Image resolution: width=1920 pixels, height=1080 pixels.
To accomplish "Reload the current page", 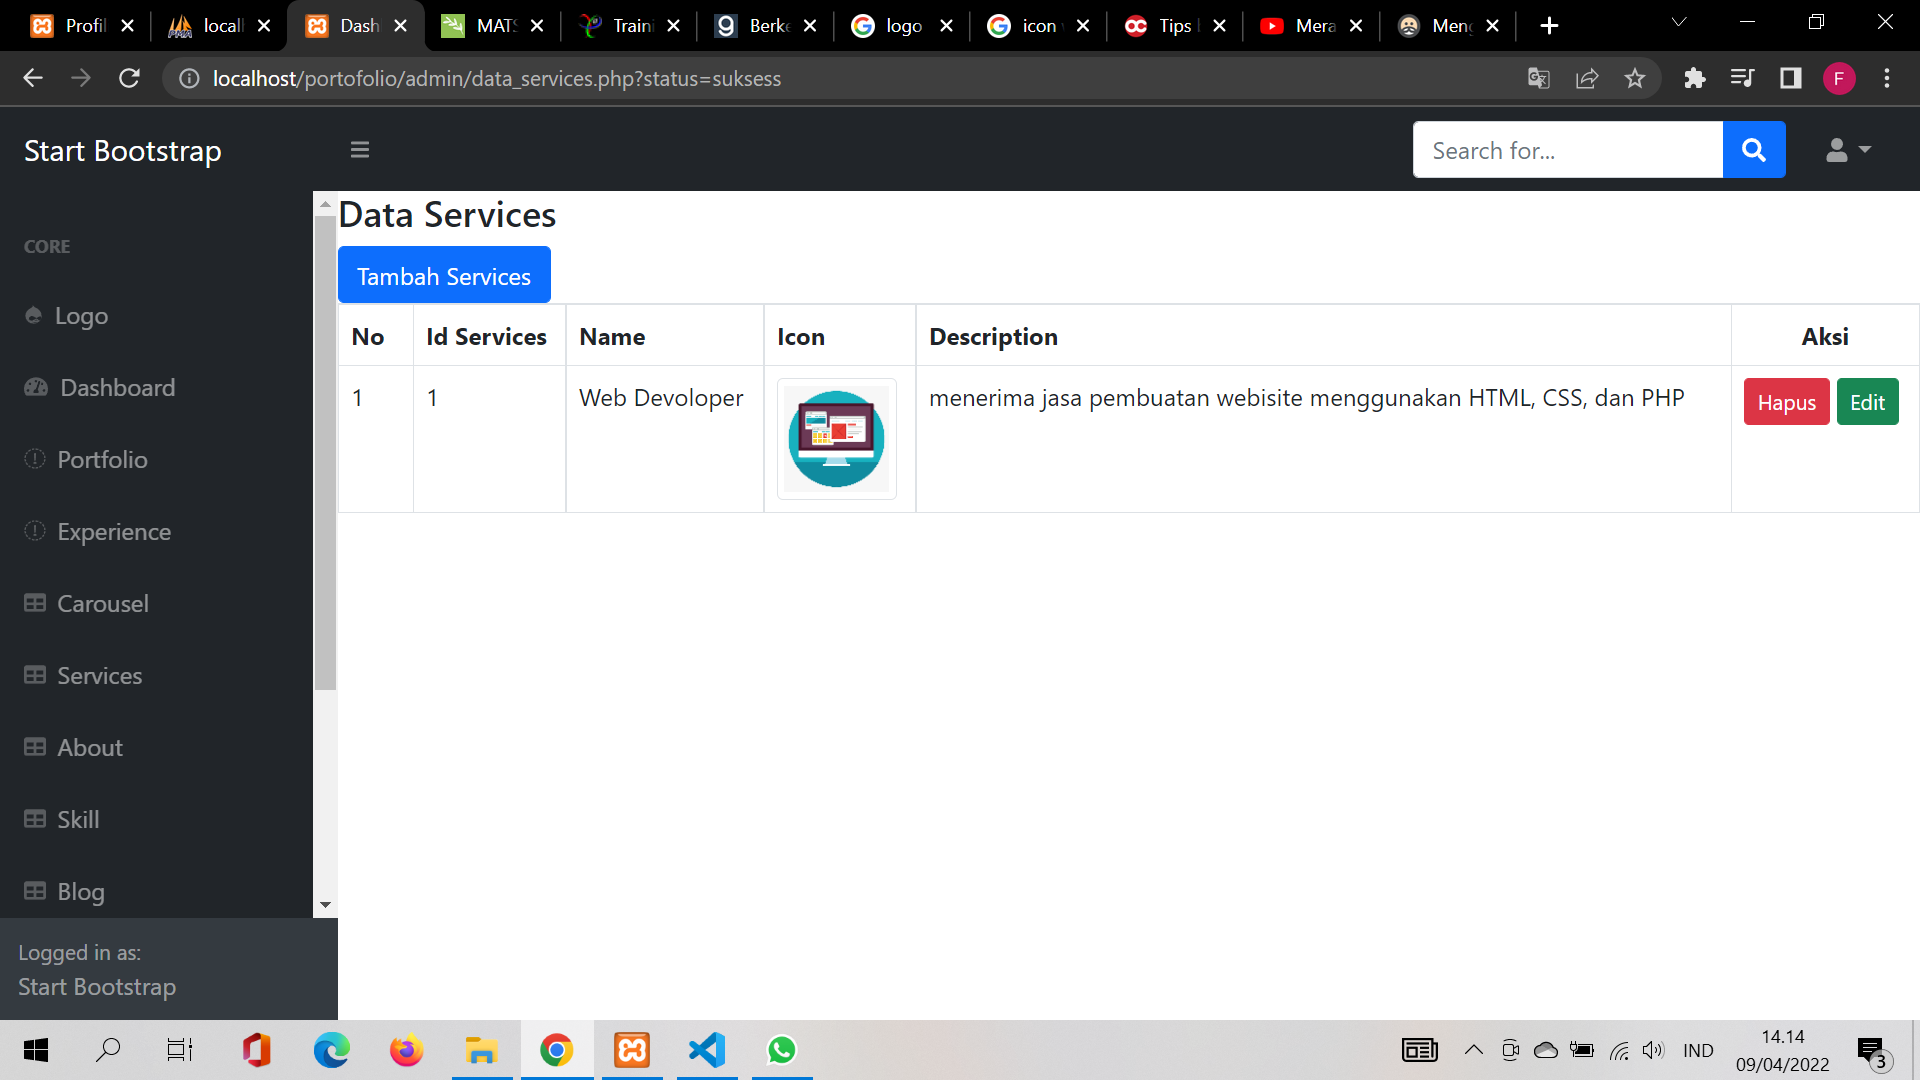I will pos(129,78).
